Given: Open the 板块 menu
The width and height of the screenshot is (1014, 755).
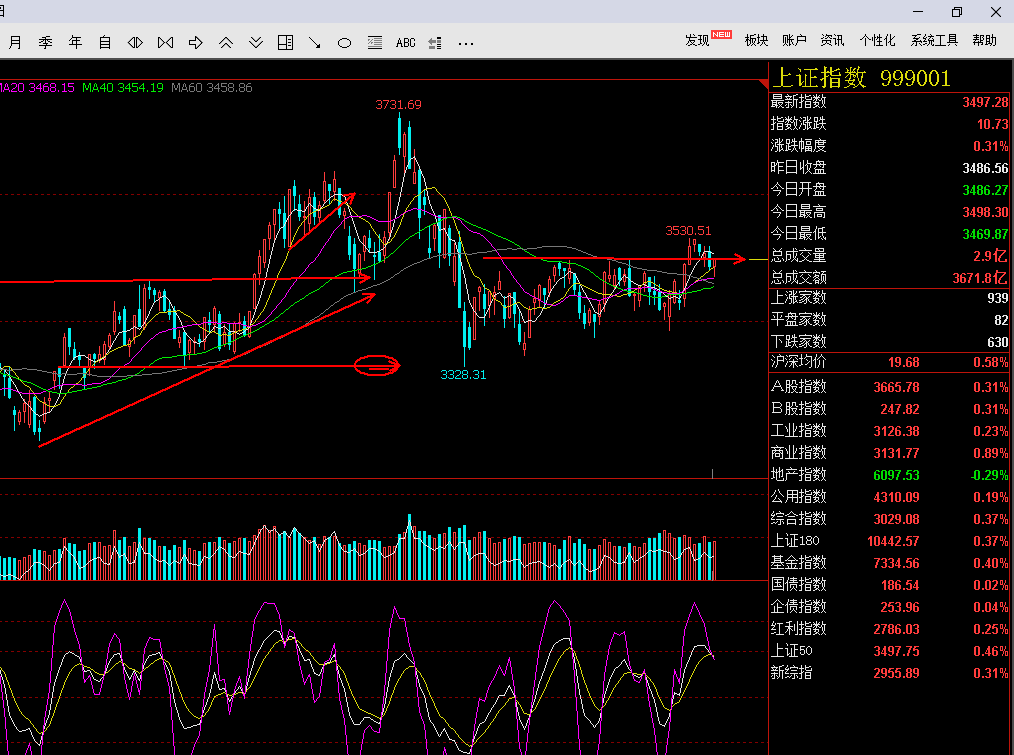Looking at the screenshot, I should coord(756,40).
